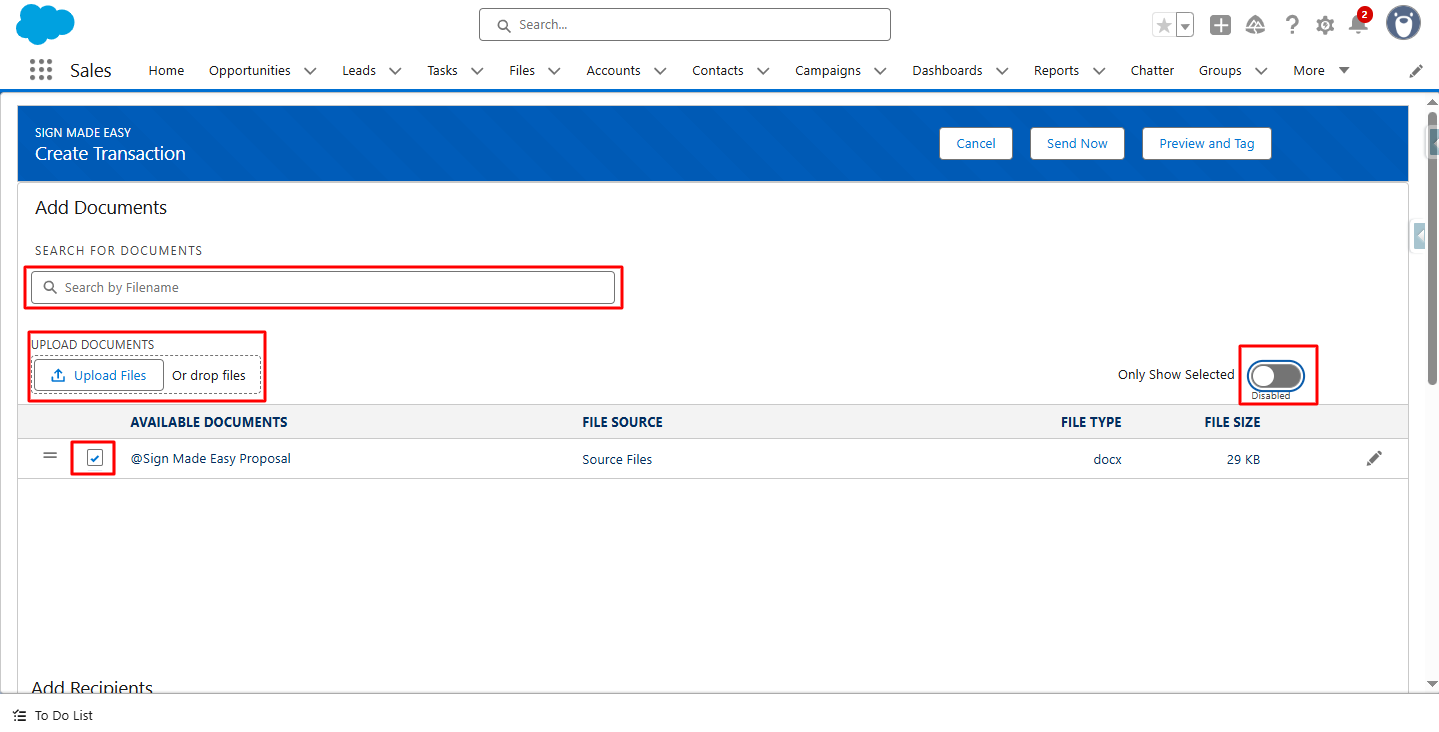Image resolution: width=1439 pixels, height=732 pixels.
Task: Expand the Favorites list dropdown arrow
Action: 1185,26
